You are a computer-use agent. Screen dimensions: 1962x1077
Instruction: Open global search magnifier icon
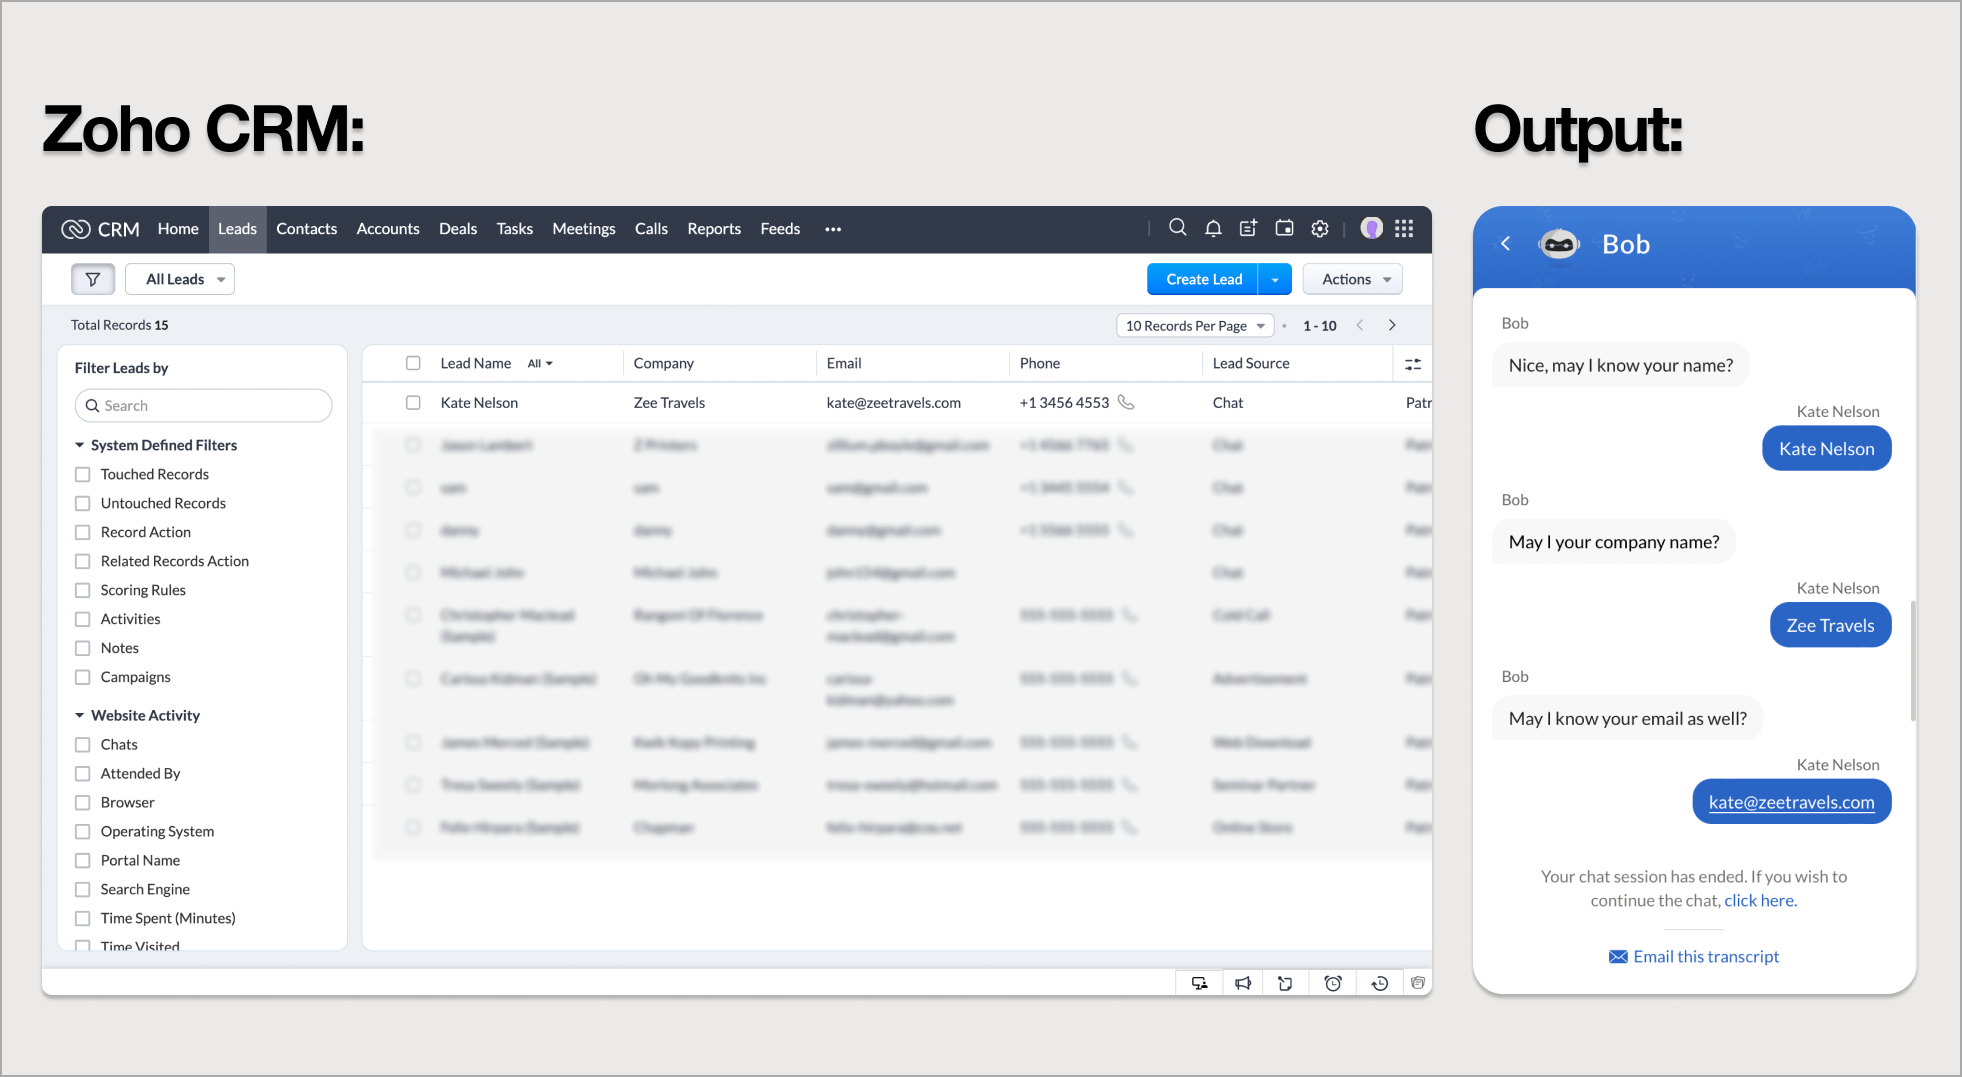click(x=1178, y=228)
